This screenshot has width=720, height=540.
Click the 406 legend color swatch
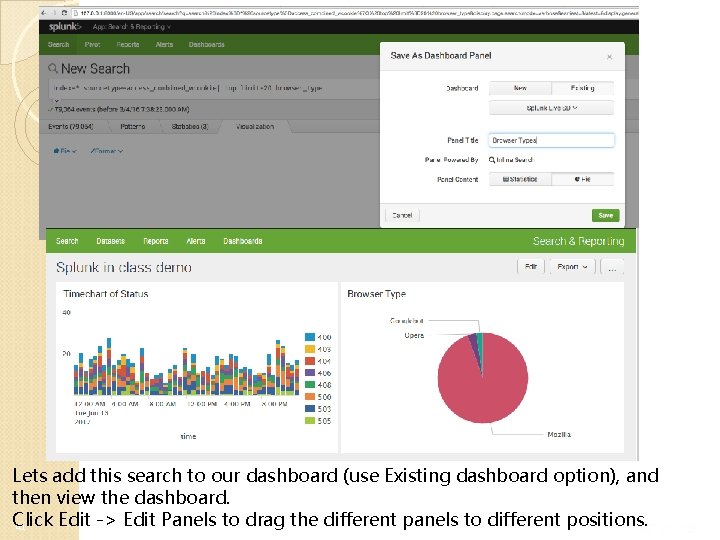pyautogui.click(x=310, y=373)
